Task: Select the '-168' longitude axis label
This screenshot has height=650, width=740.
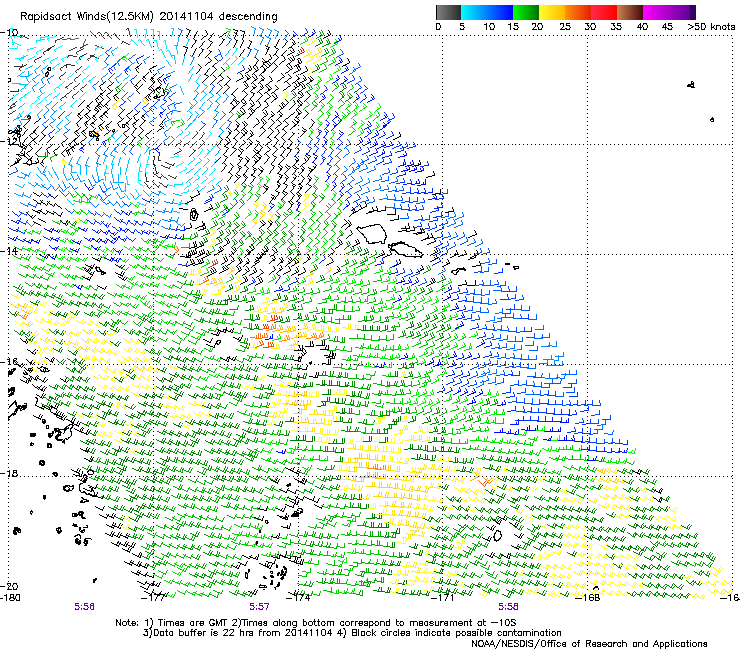Action: 588,597
